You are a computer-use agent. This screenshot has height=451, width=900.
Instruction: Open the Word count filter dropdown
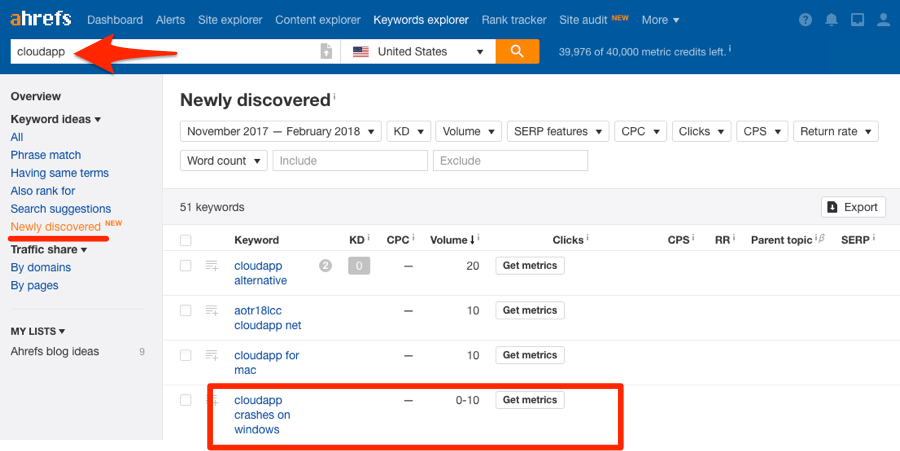pyautogui.click(x=224, y=161)
